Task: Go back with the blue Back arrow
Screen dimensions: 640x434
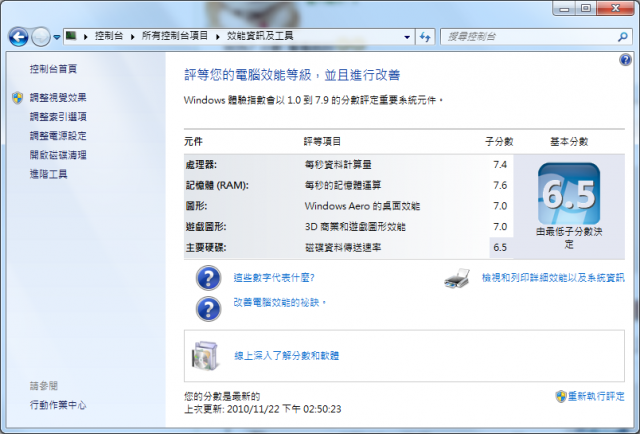Action: click(x=18, y=37)
